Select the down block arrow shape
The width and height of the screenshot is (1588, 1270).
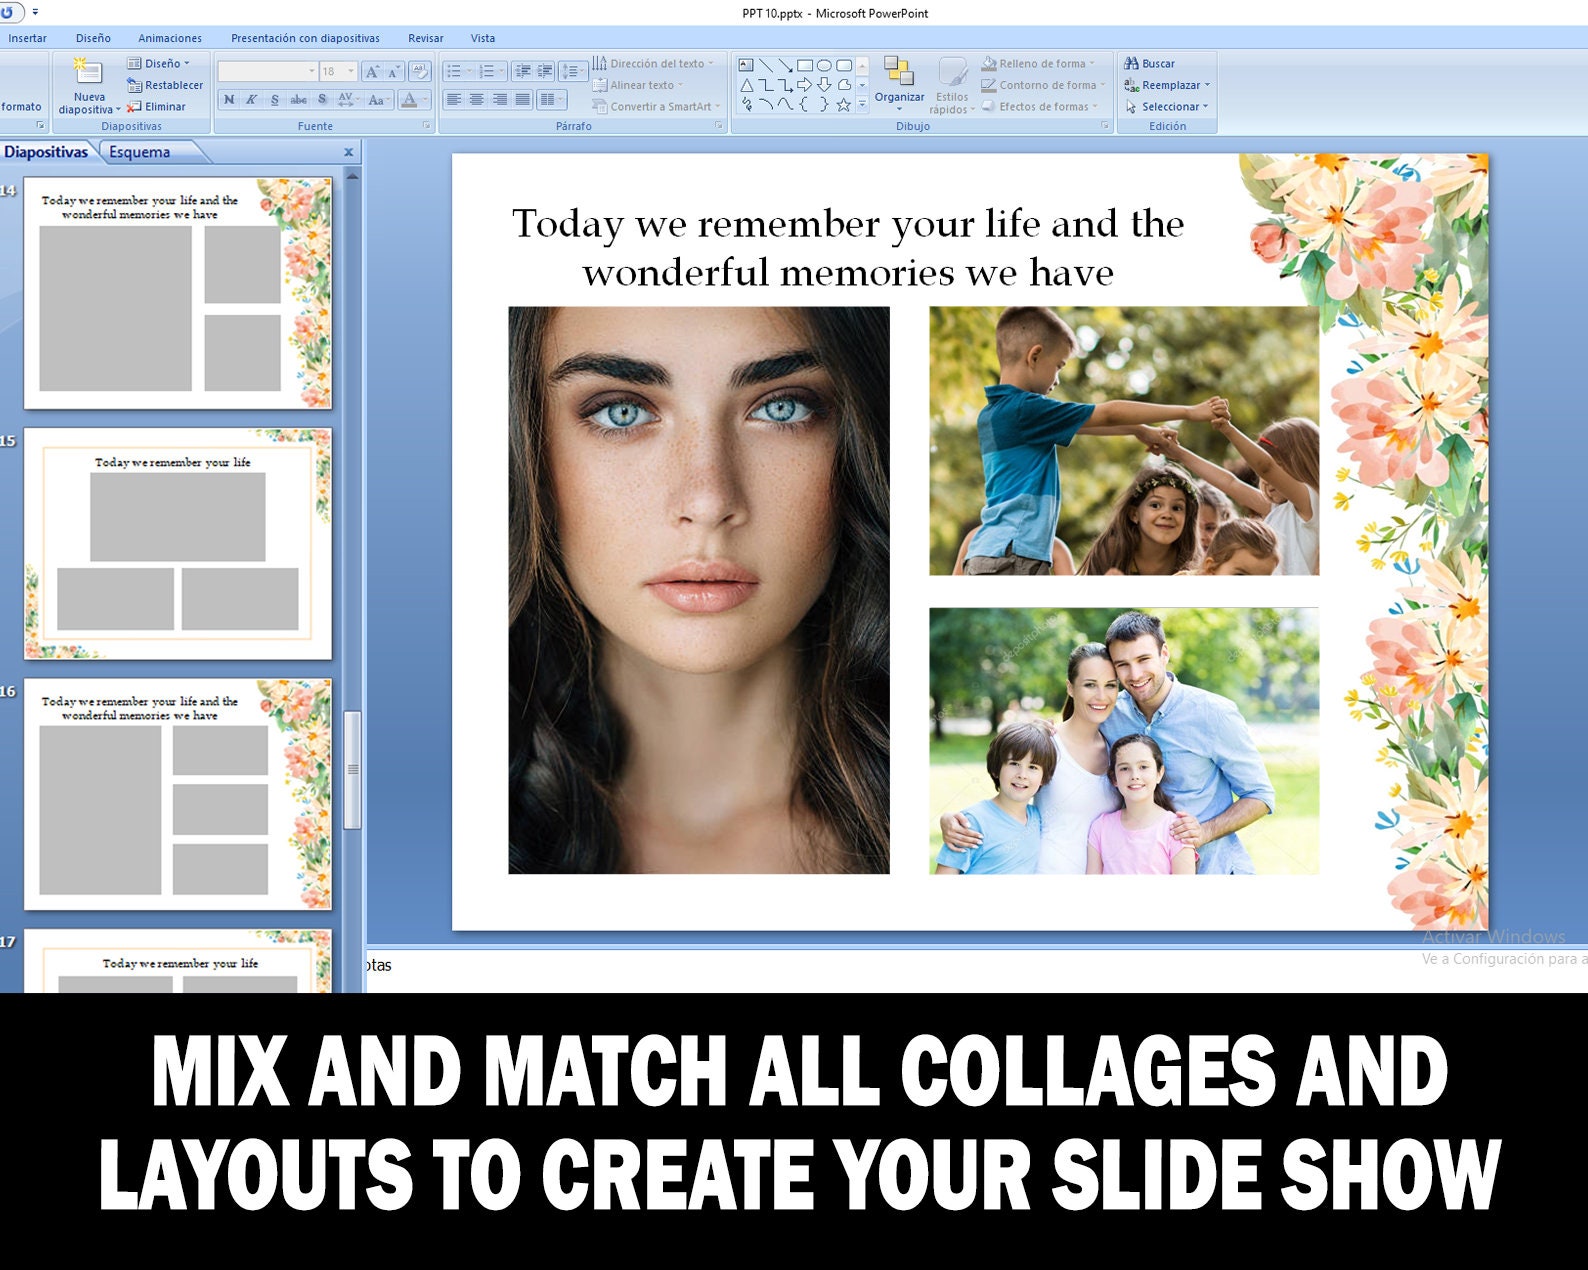pos(824,85)
